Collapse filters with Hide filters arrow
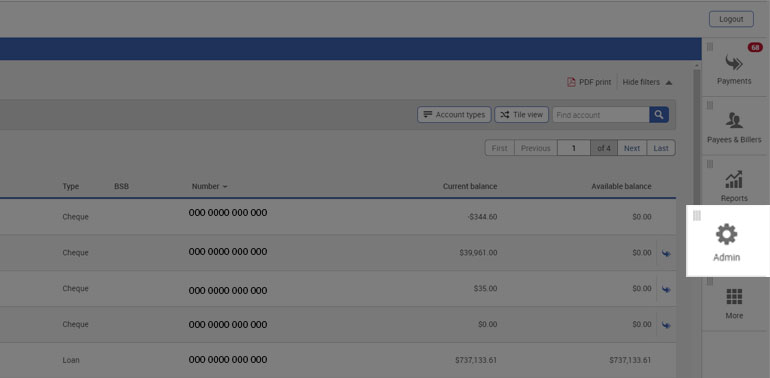The height and width of the screenshot is (378, 770). pos(669,82)
